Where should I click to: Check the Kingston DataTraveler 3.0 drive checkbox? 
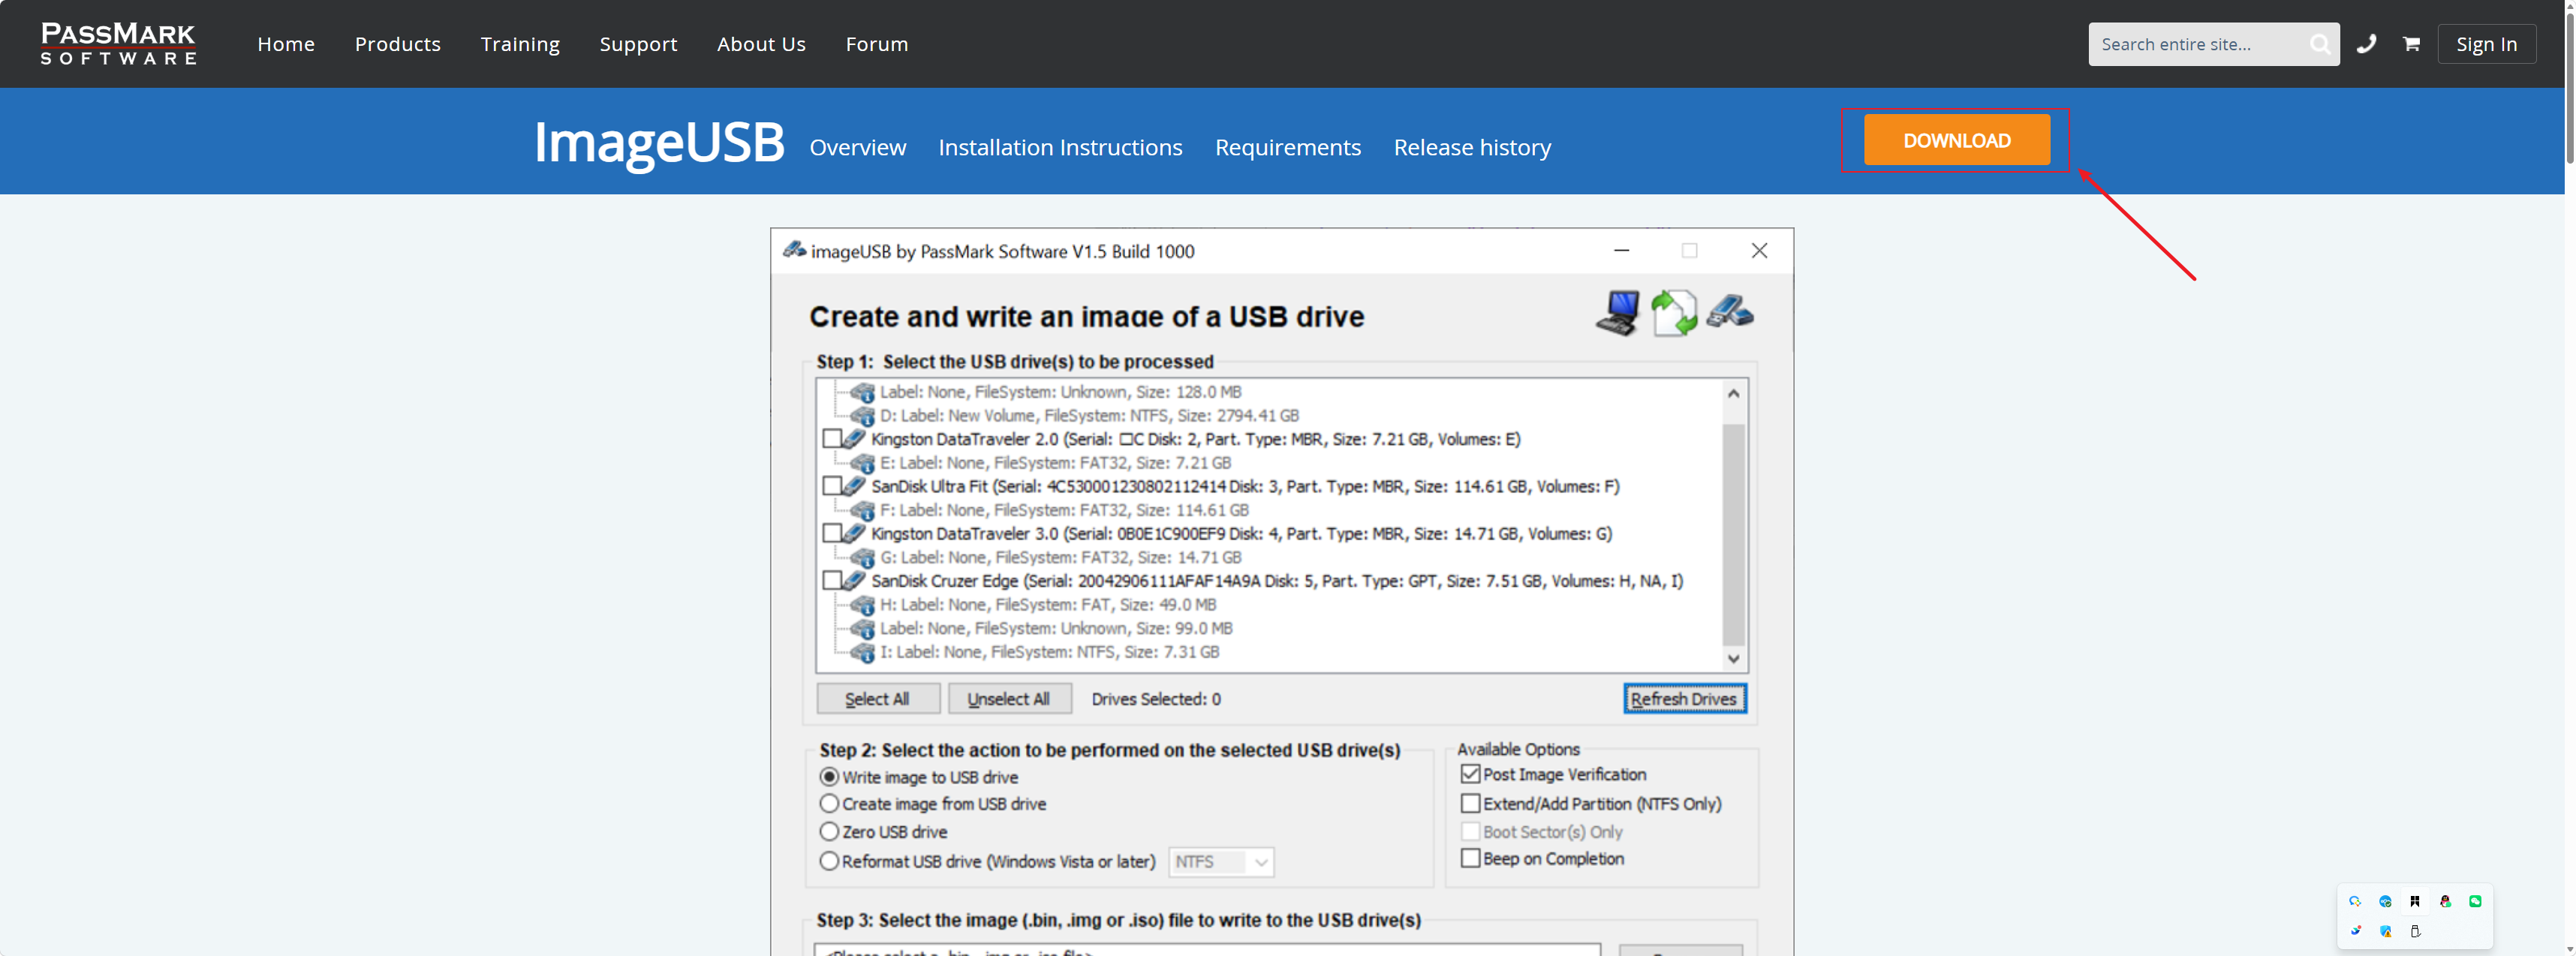[x=832, y=533]
